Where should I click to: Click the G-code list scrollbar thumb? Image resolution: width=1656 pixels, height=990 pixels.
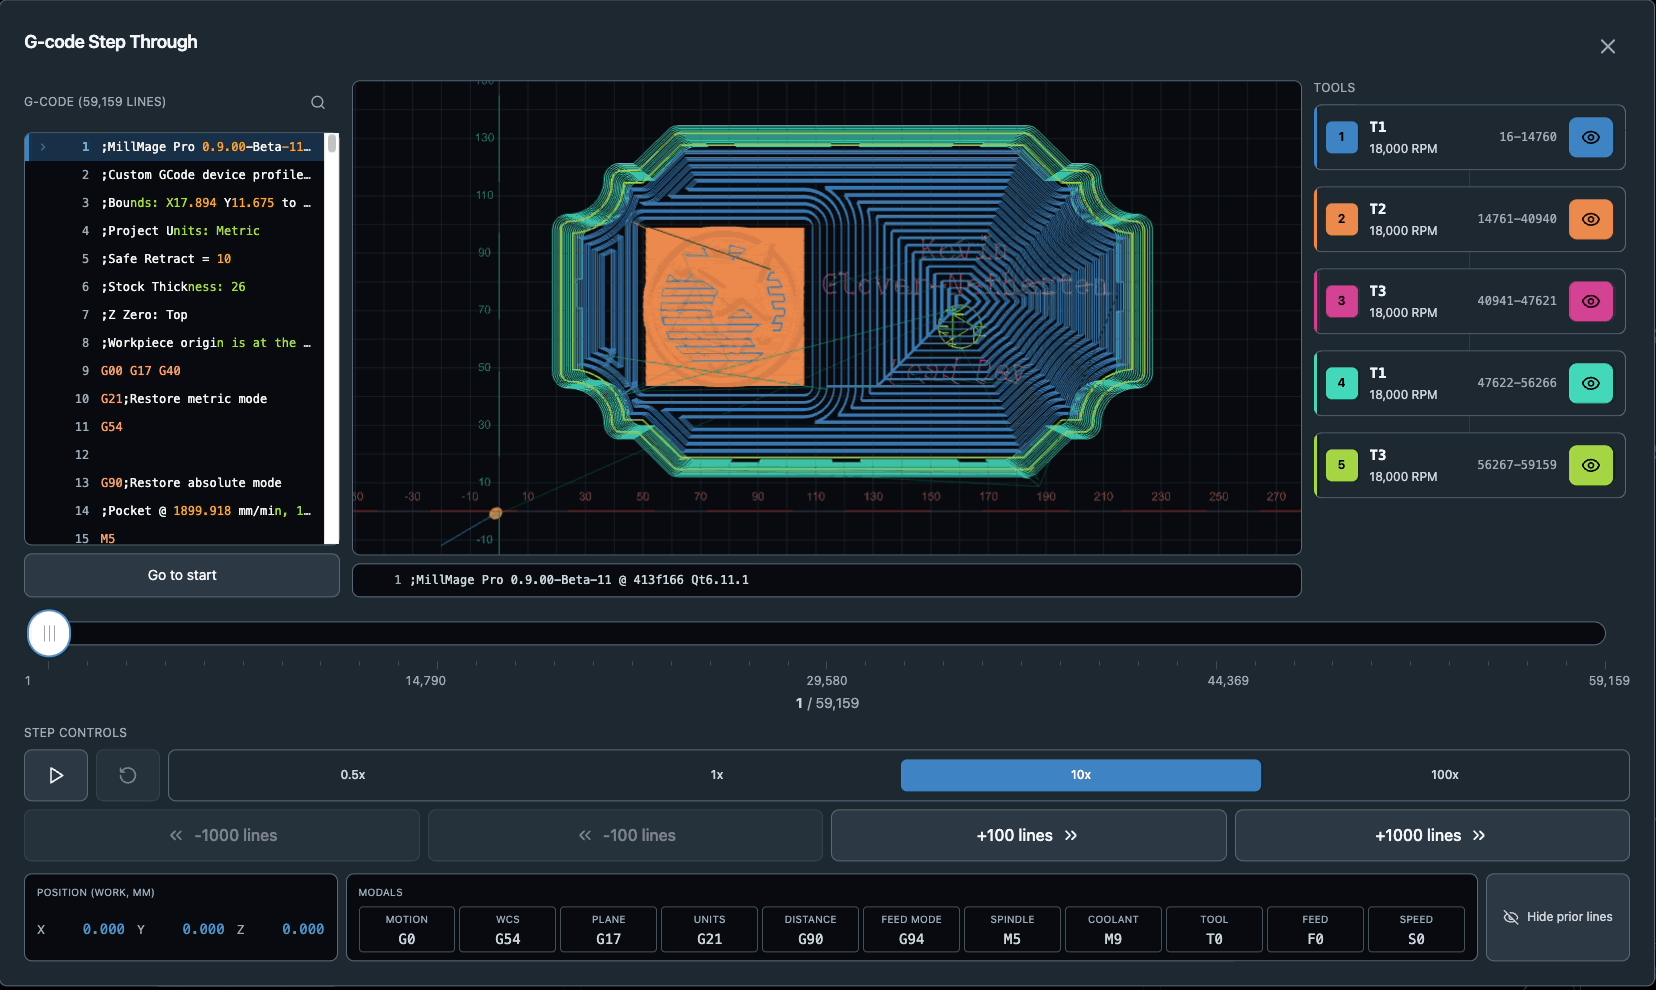(x=332, y=144)
